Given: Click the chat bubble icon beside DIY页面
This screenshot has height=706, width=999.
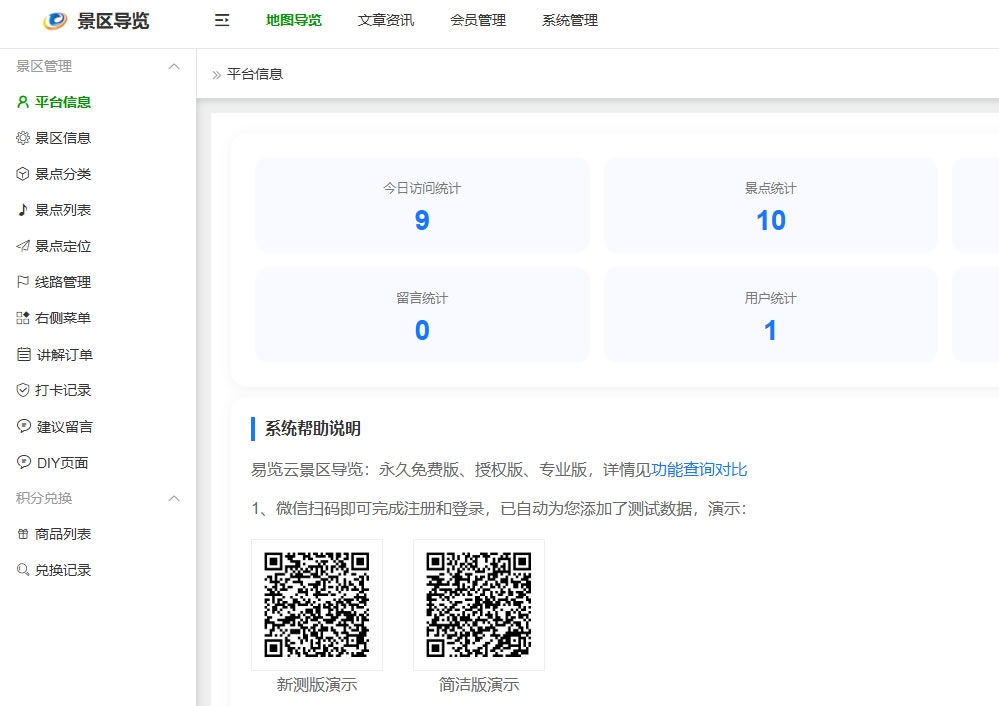Looking at the screenshot, I should coord(24,463).
